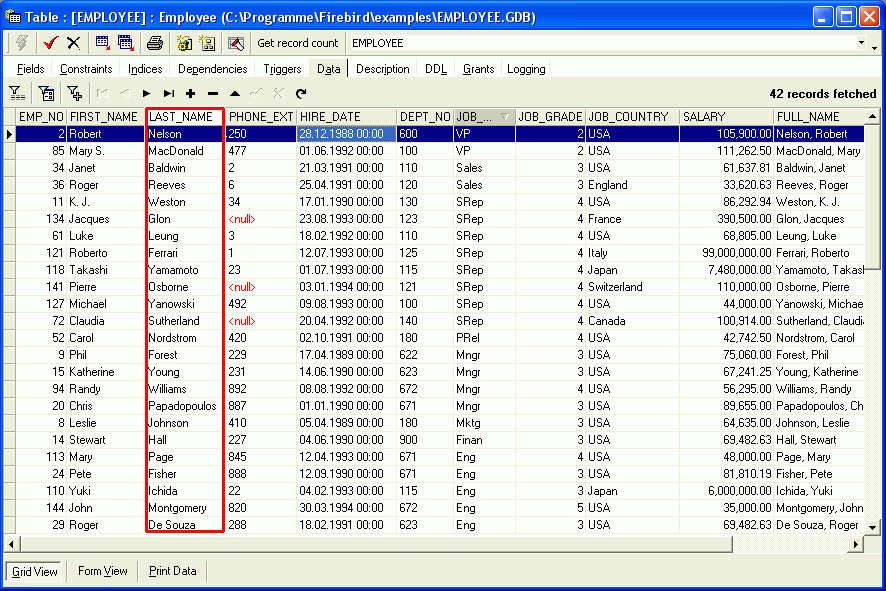Refresh the data grid
The image size is (886, 591).
pyautogui.click(x=300, y=94)
